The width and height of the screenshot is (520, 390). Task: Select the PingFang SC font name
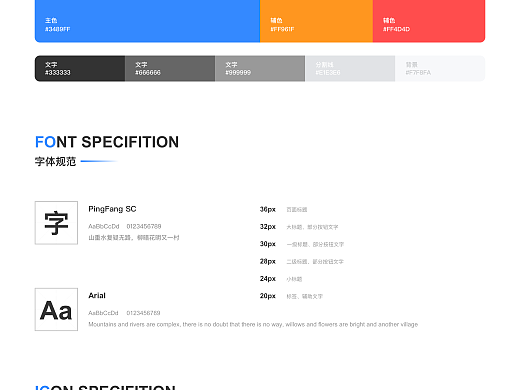click(x=112, y=209)
